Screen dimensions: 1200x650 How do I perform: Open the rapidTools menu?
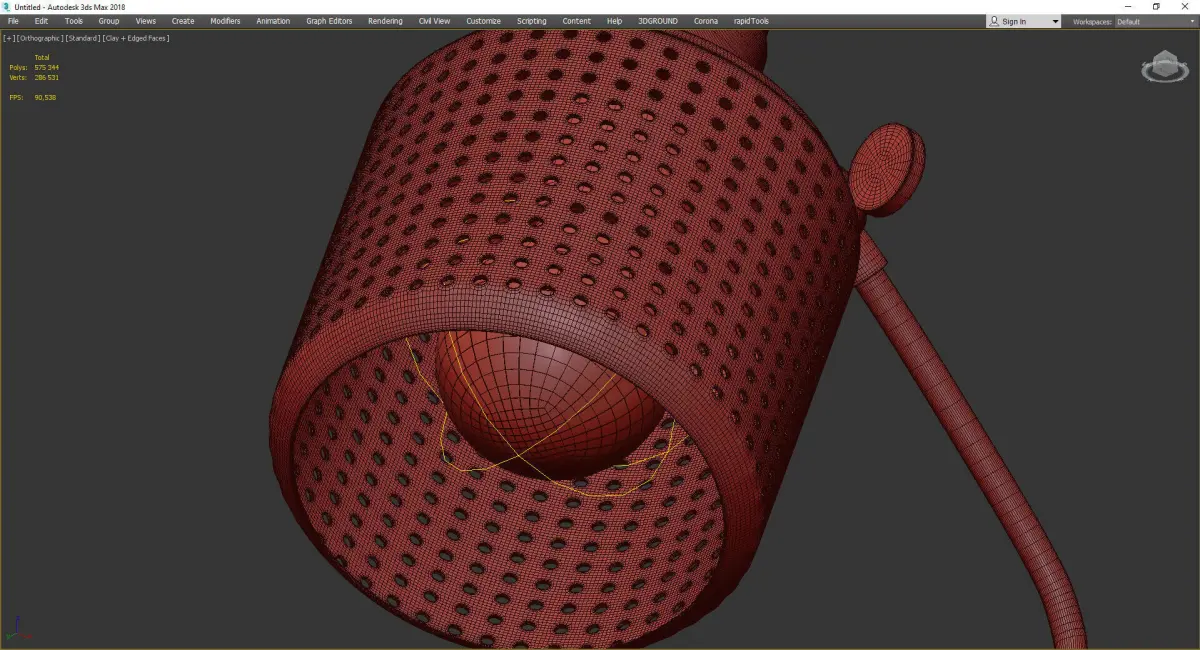pyautogui.click(x=751, y=21)
